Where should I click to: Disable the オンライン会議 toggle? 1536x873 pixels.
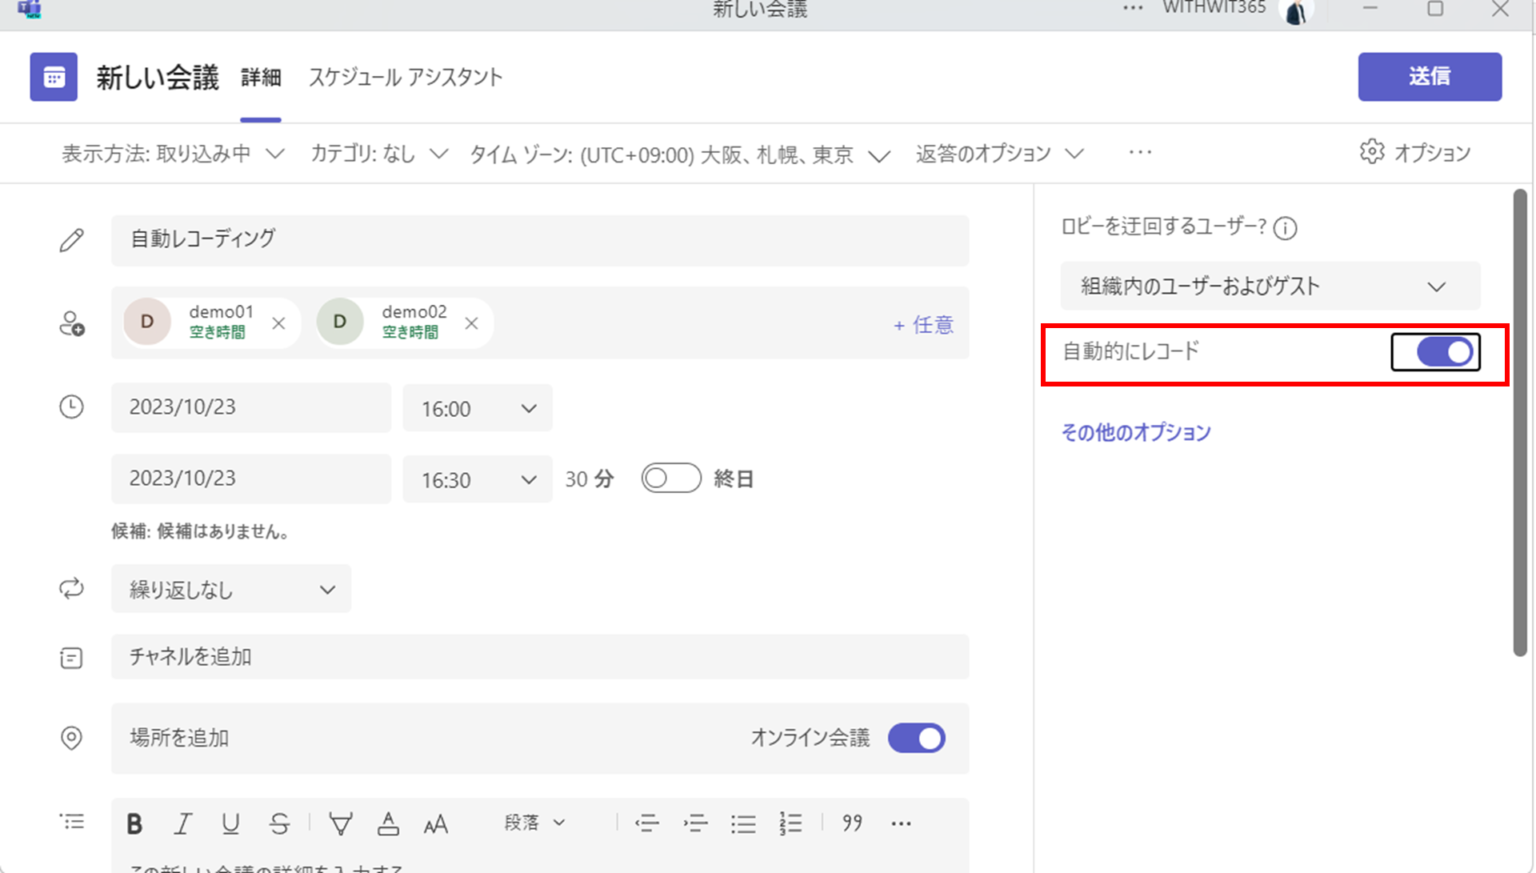[x=916, y=738]
